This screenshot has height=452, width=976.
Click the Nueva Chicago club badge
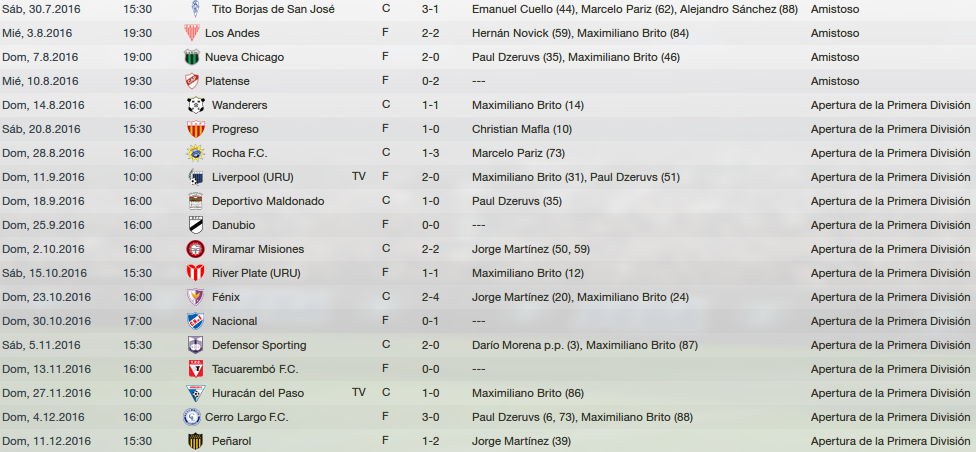point(192,57)
